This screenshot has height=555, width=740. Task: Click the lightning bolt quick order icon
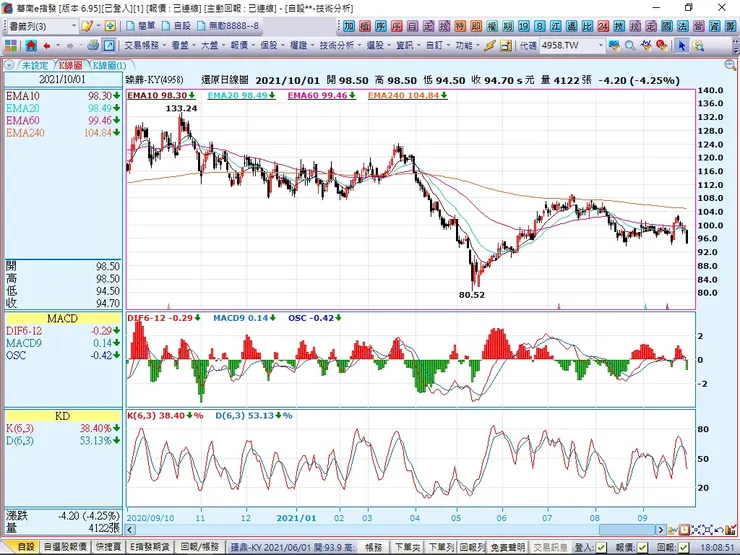490,45
